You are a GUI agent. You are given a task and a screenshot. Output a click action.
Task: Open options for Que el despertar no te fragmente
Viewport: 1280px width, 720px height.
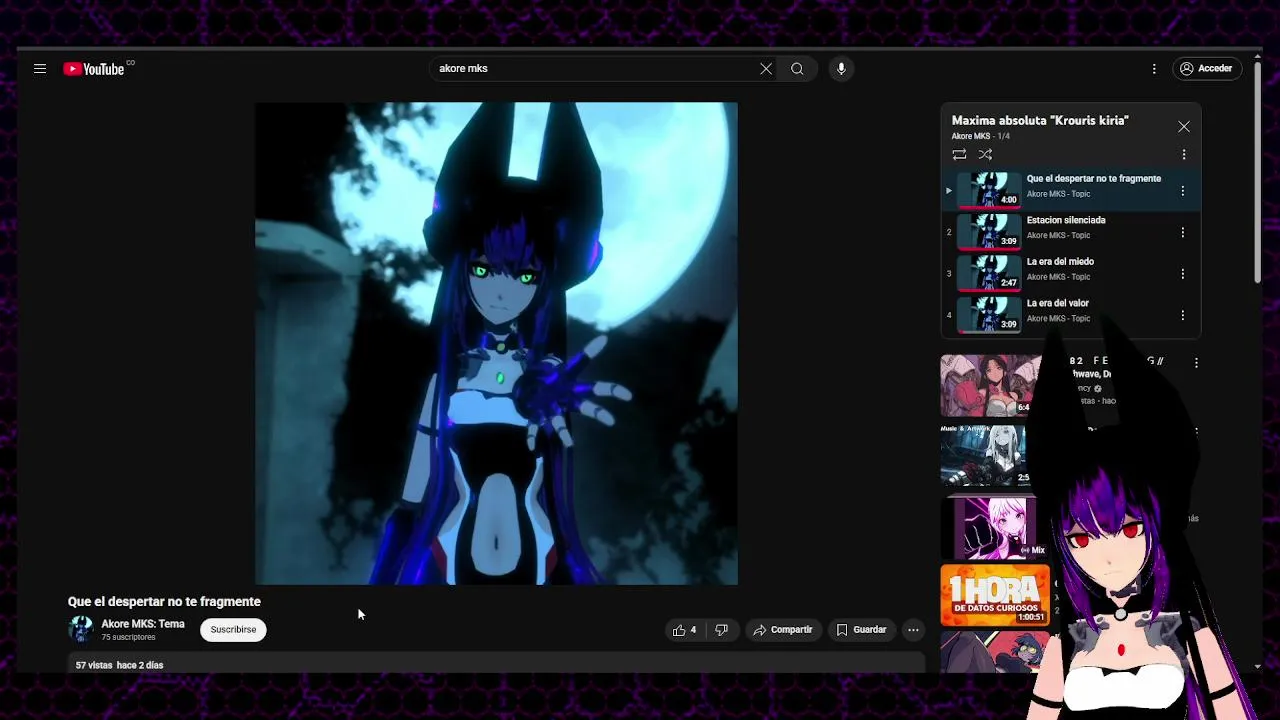click(1183, 191)
